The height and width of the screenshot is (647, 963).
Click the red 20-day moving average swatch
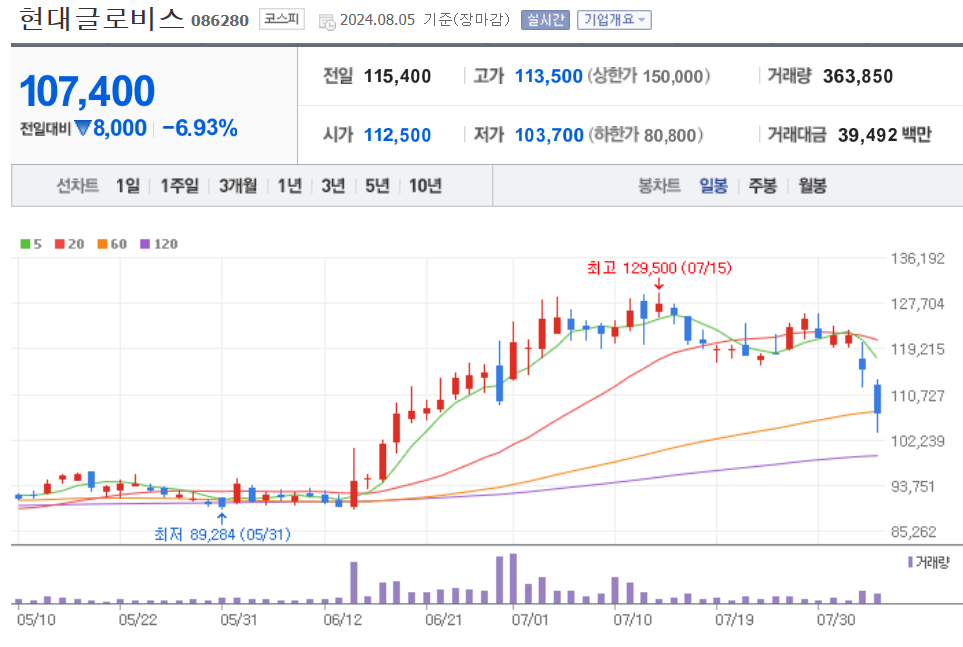(x=60, y=244)
